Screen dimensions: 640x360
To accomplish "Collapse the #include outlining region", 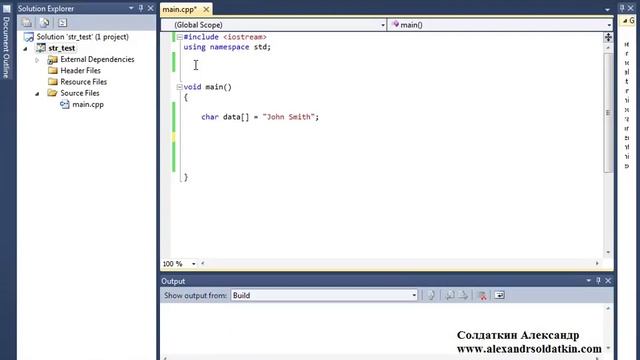I will point(179,37).
